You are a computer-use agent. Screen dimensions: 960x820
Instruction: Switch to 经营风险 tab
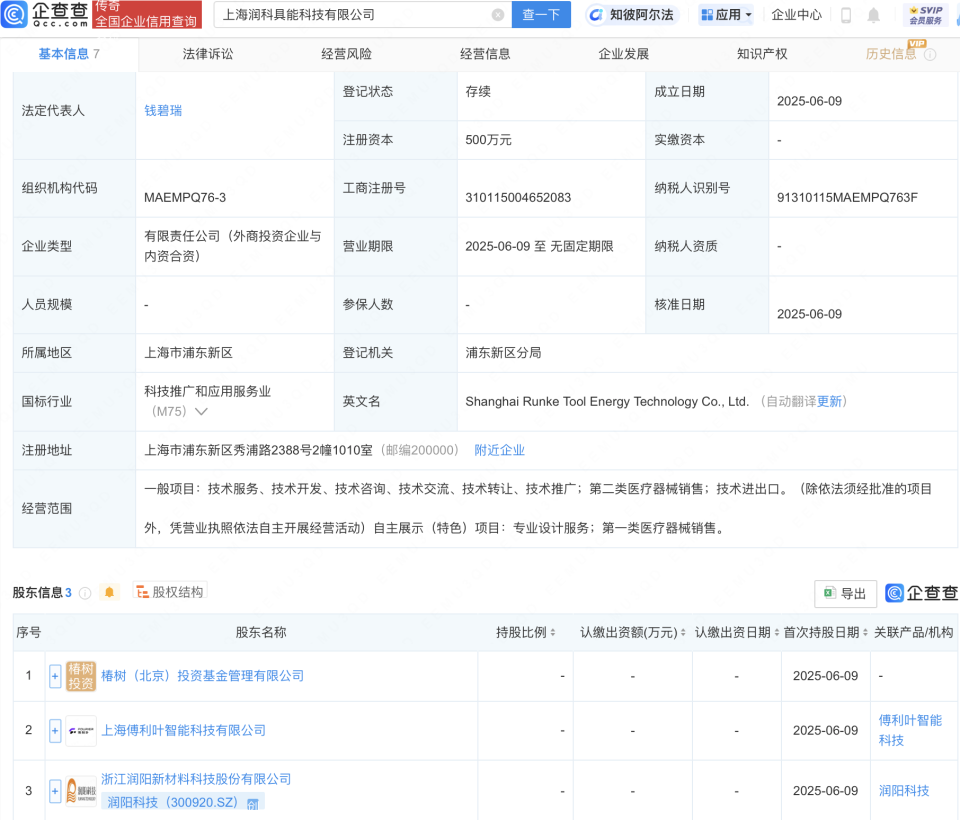click(347, 54)
